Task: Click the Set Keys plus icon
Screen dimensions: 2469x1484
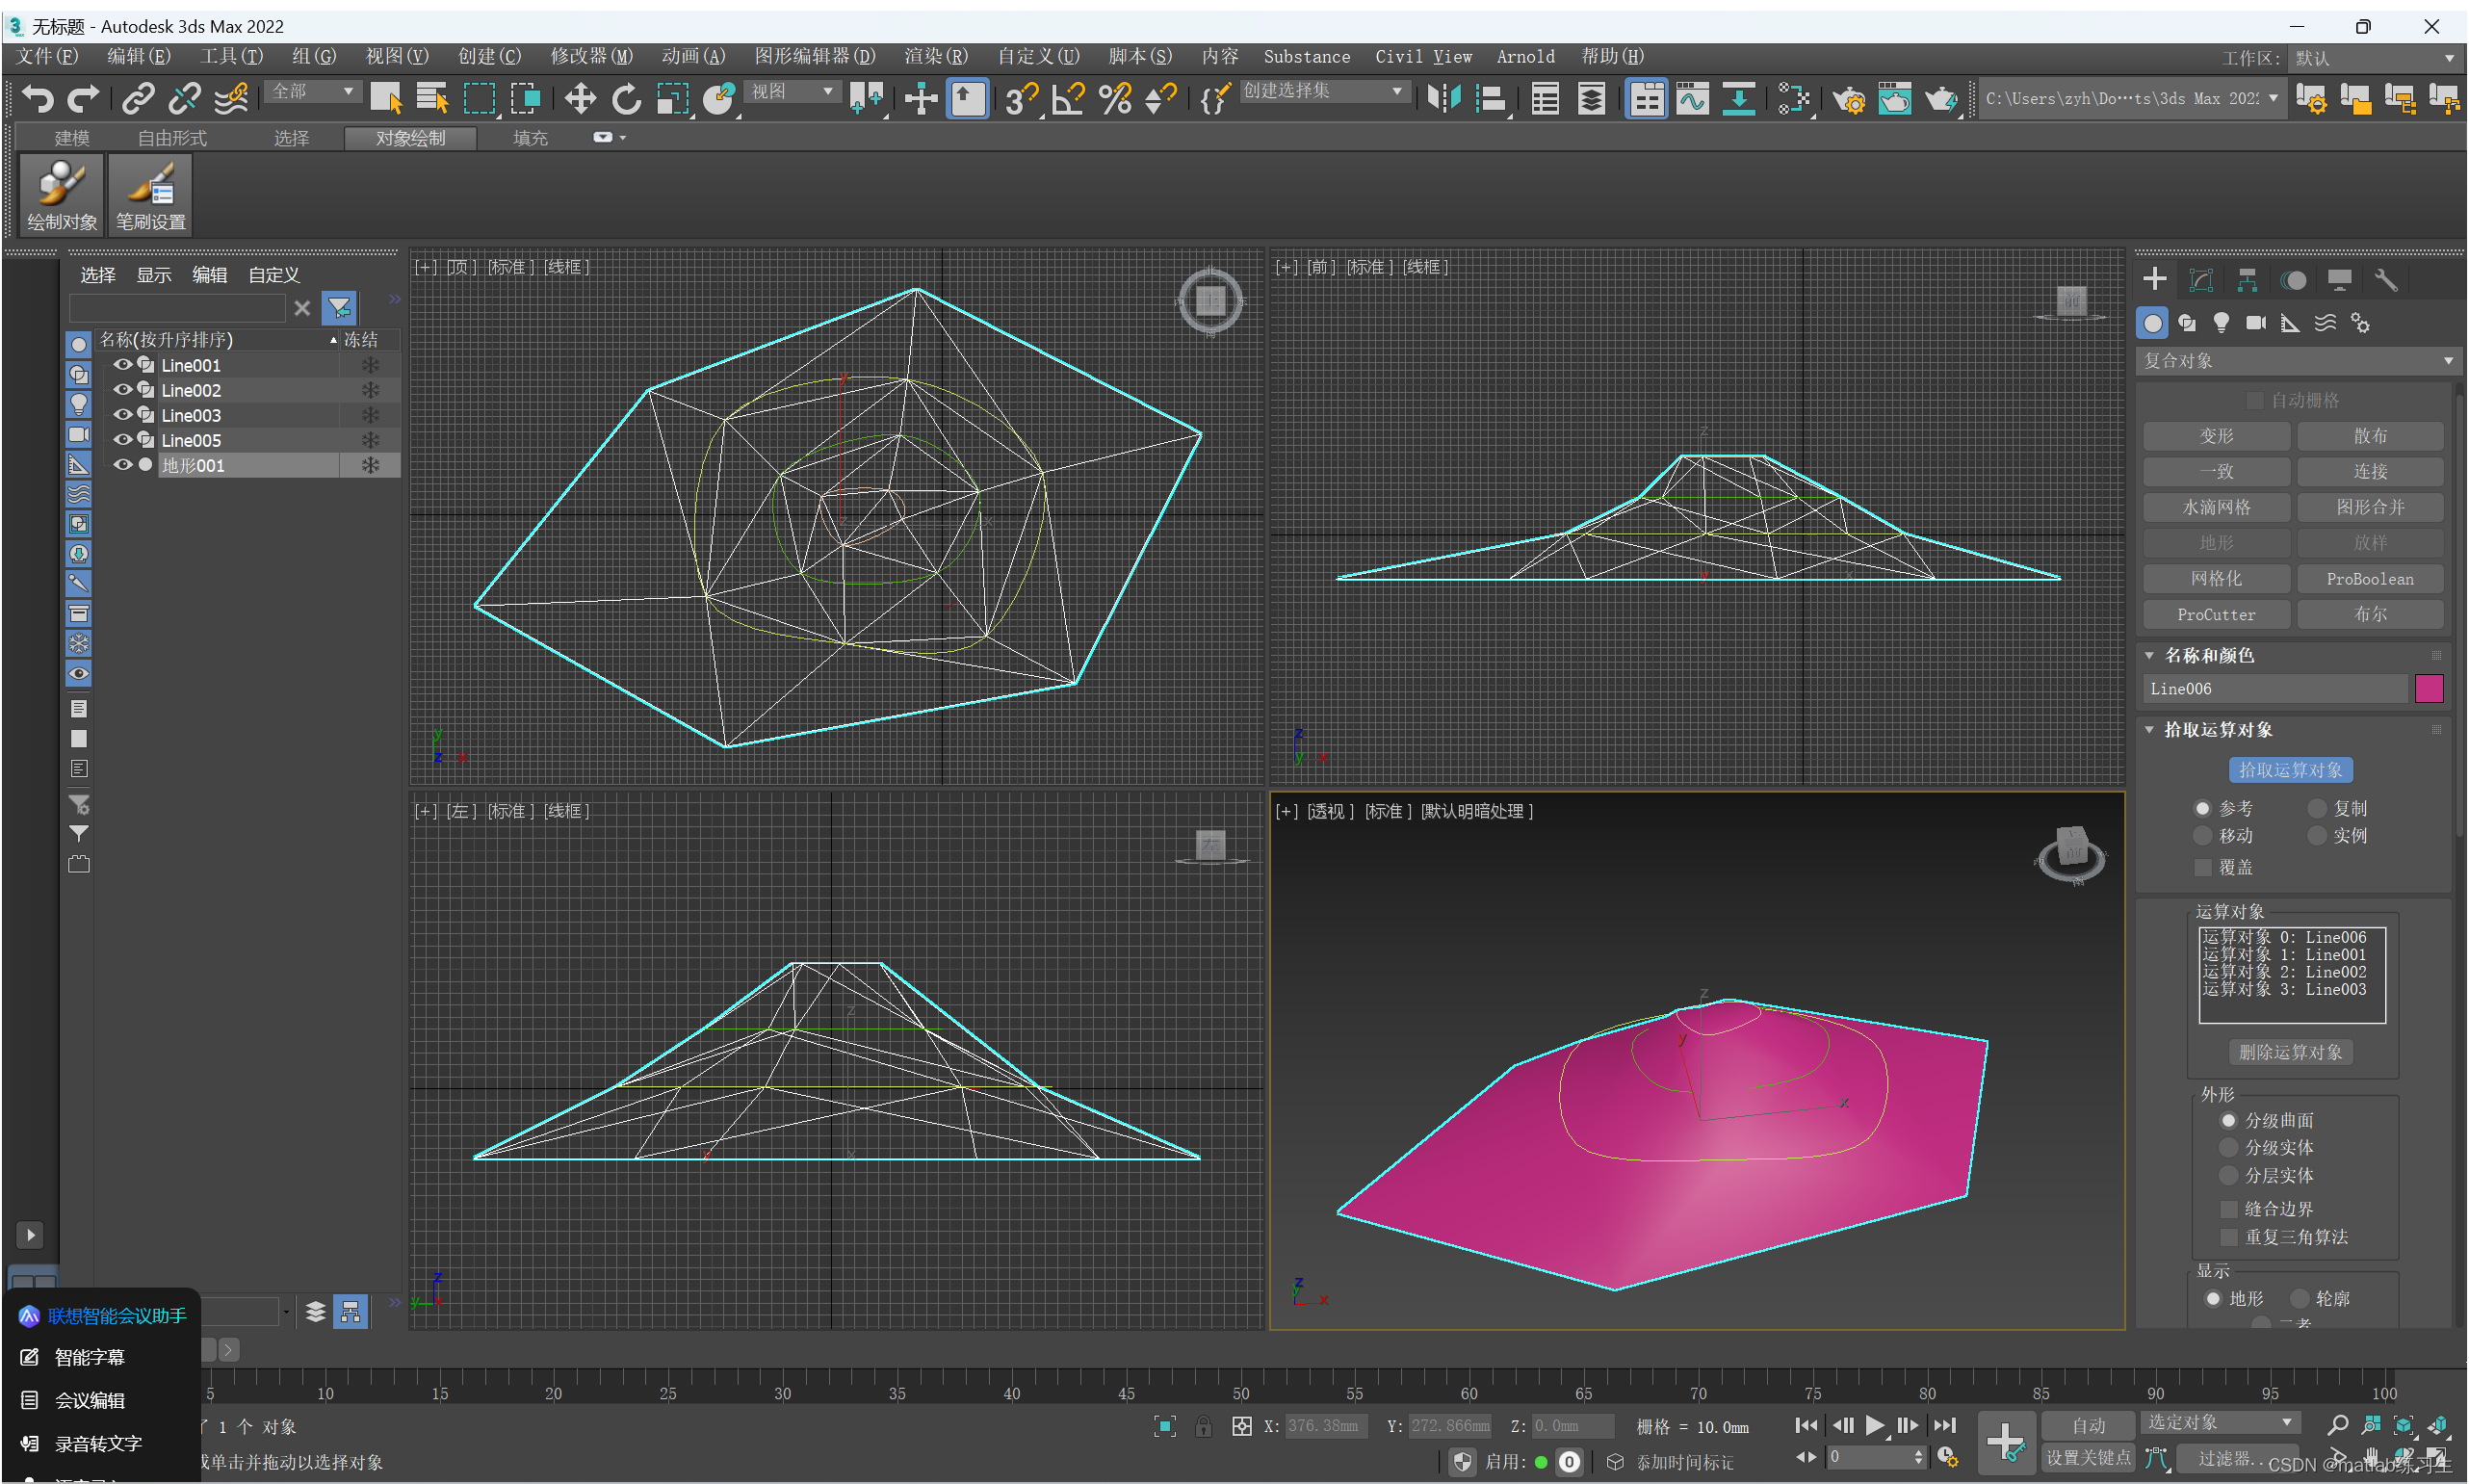Action: [2005, 1442]
